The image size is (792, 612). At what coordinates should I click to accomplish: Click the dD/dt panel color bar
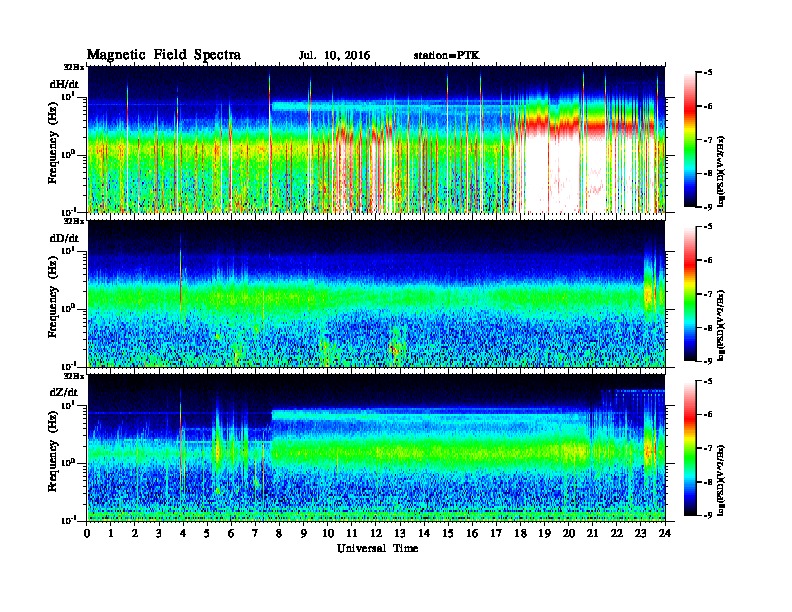[x=690, y=293]
